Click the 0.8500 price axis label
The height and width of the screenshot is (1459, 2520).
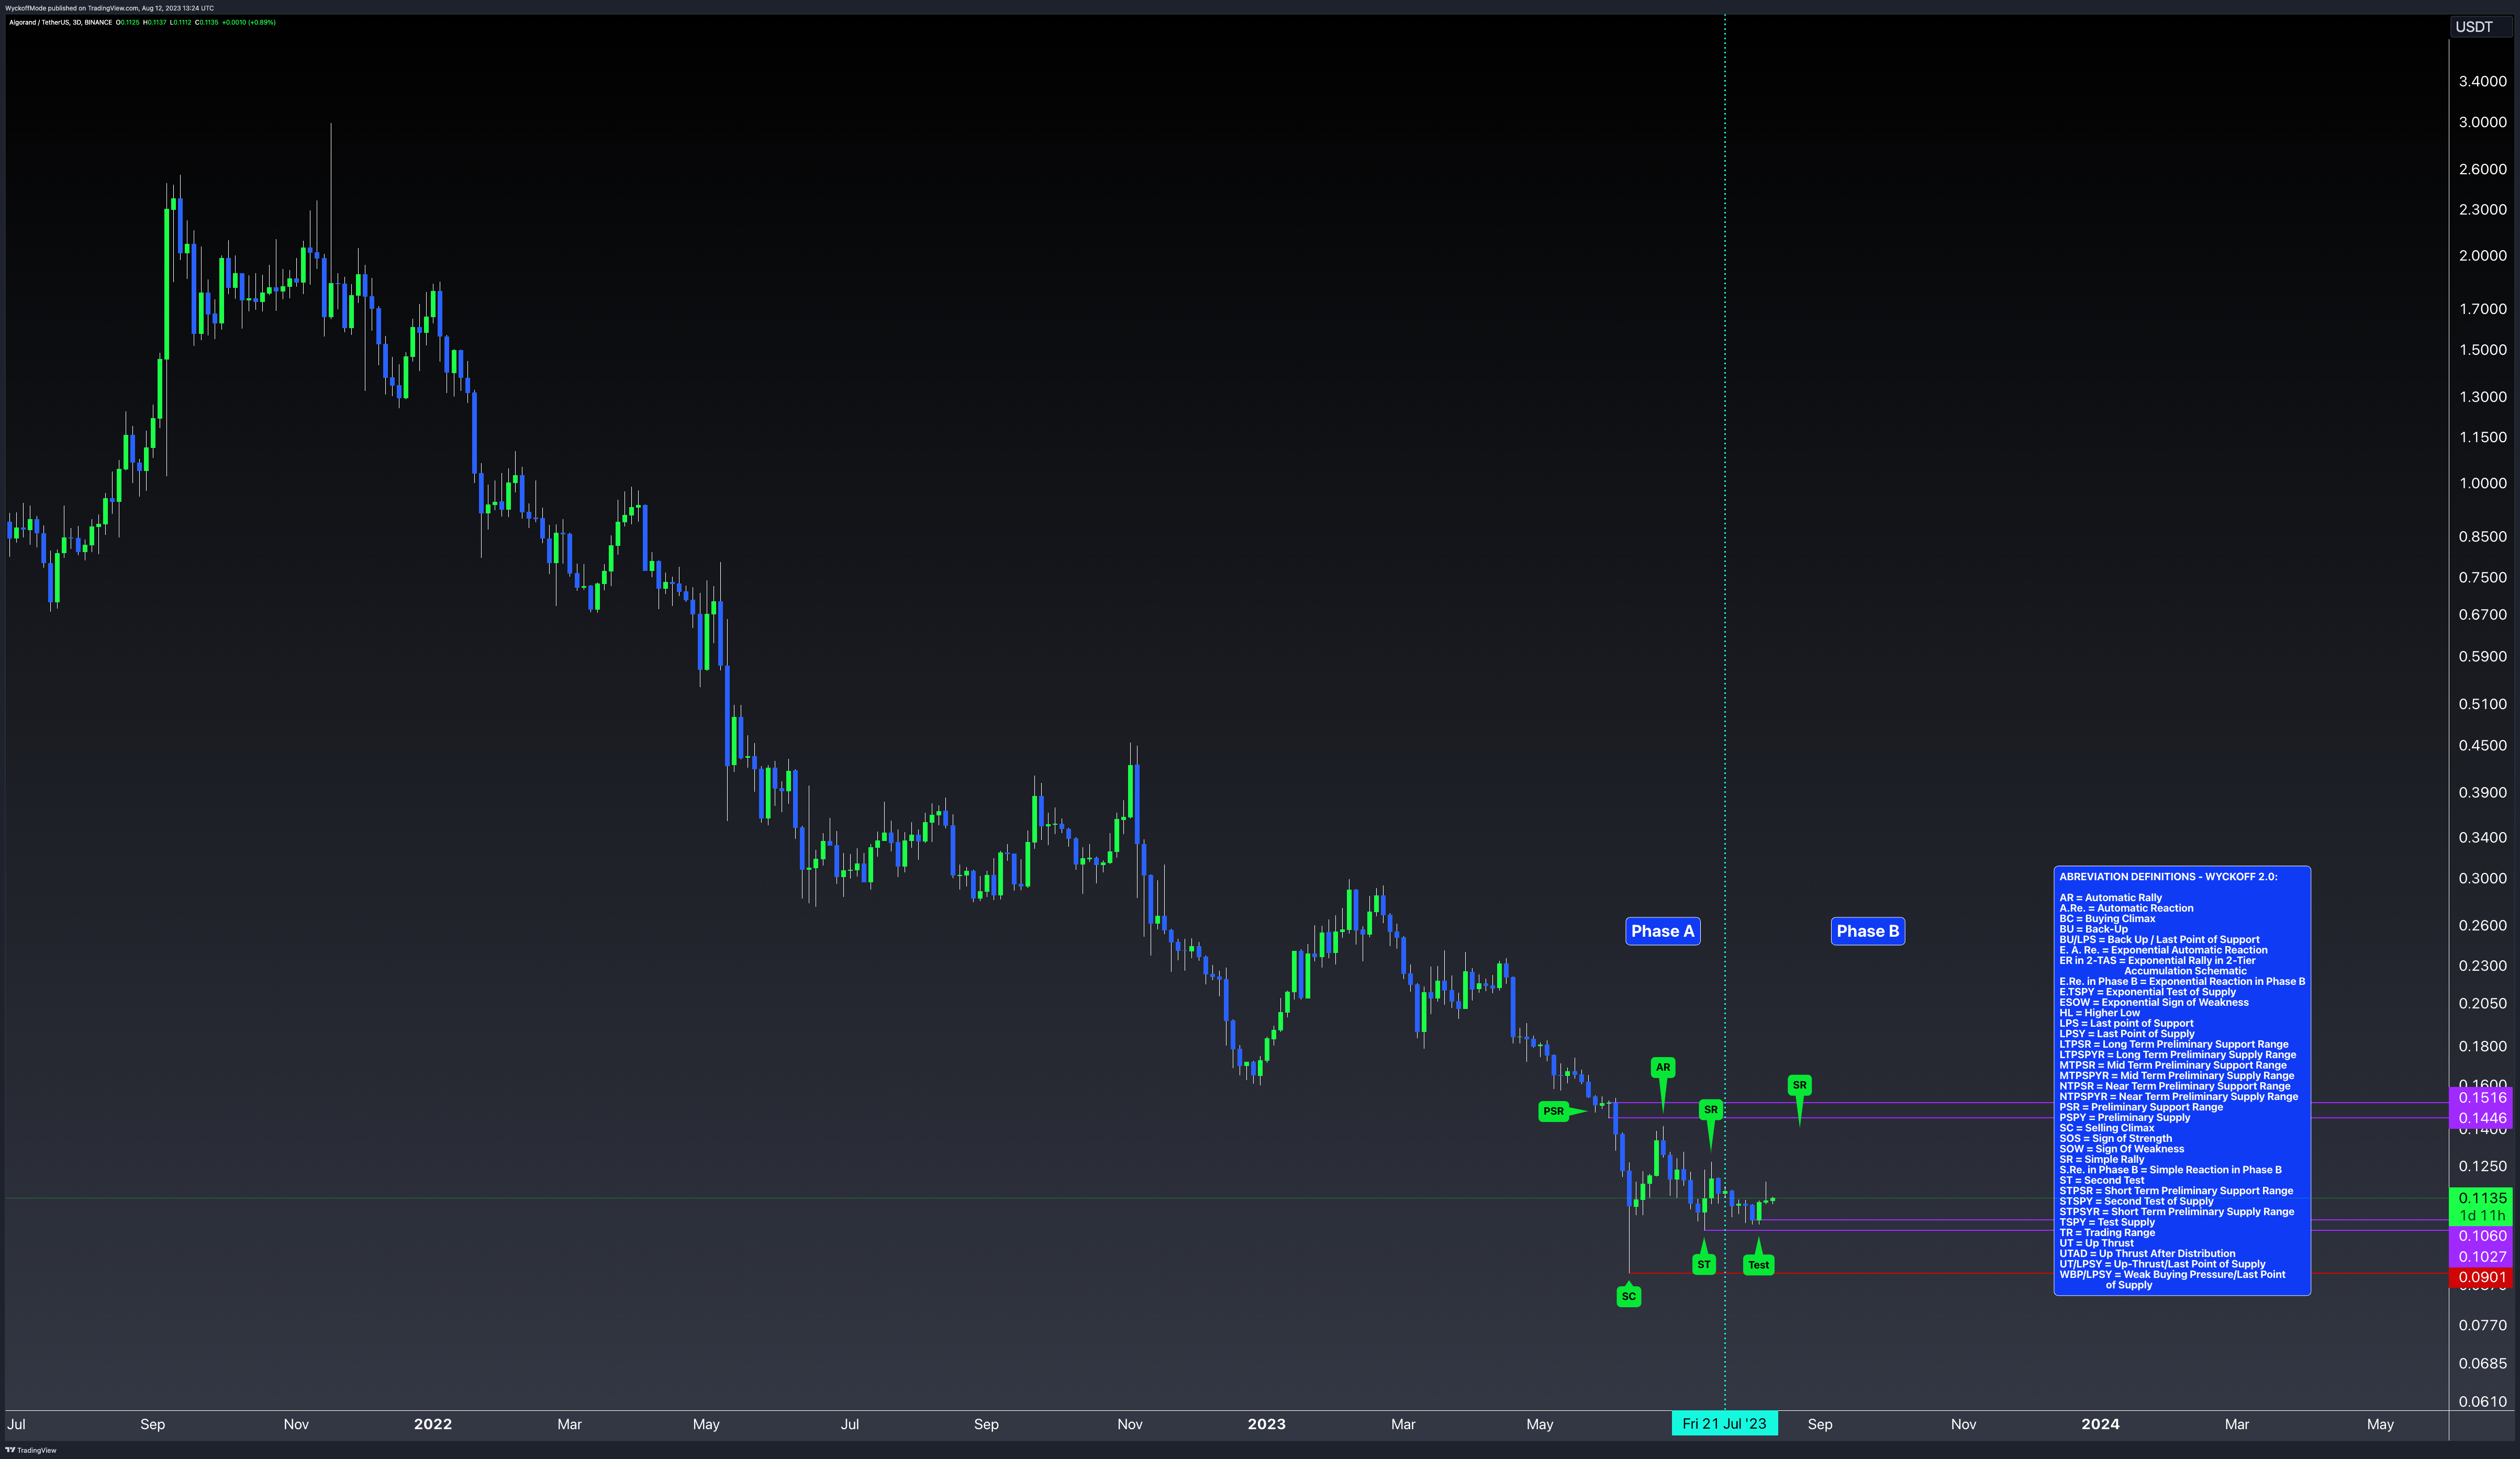2483,536
